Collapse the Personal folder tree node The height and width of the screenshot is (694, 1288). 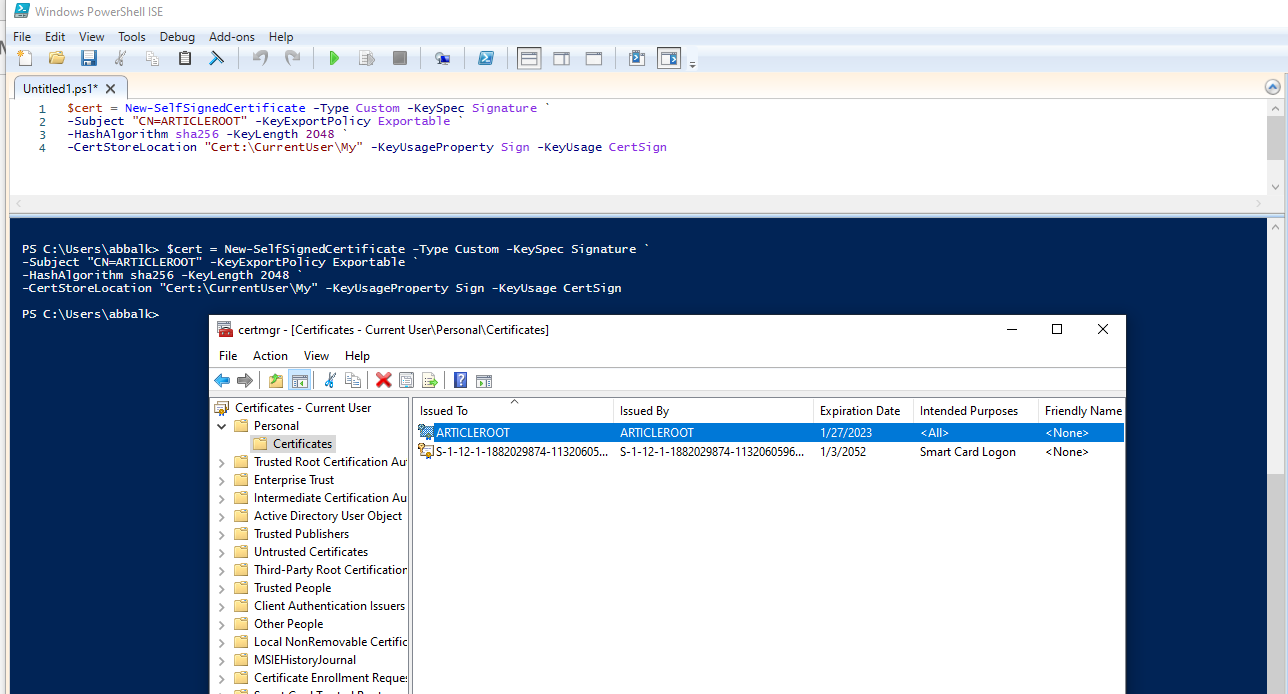click(222, 426)
